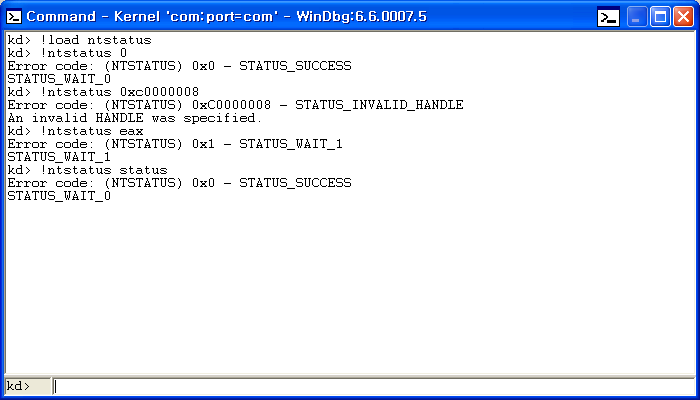Screen dimensions: 700x400
Task: Open the WinDbg window system menu icon
Action: point(14,16)
